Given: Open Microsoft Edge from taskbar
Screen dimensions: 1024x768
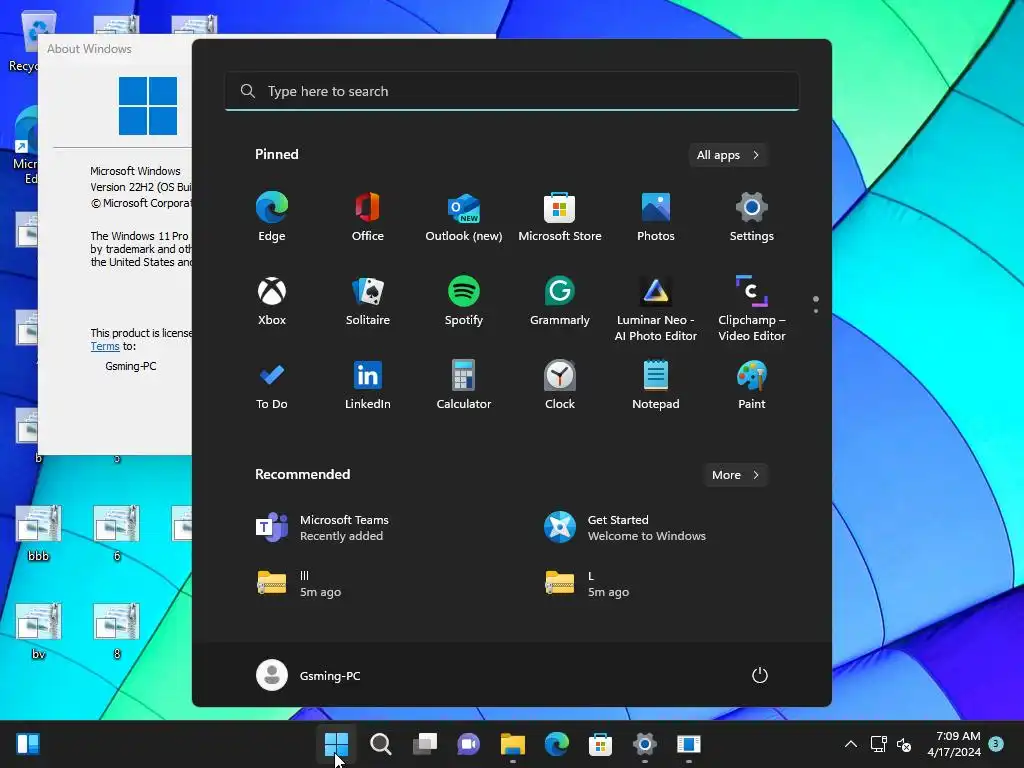Looking at the screenshot, I should pos(556,744).
